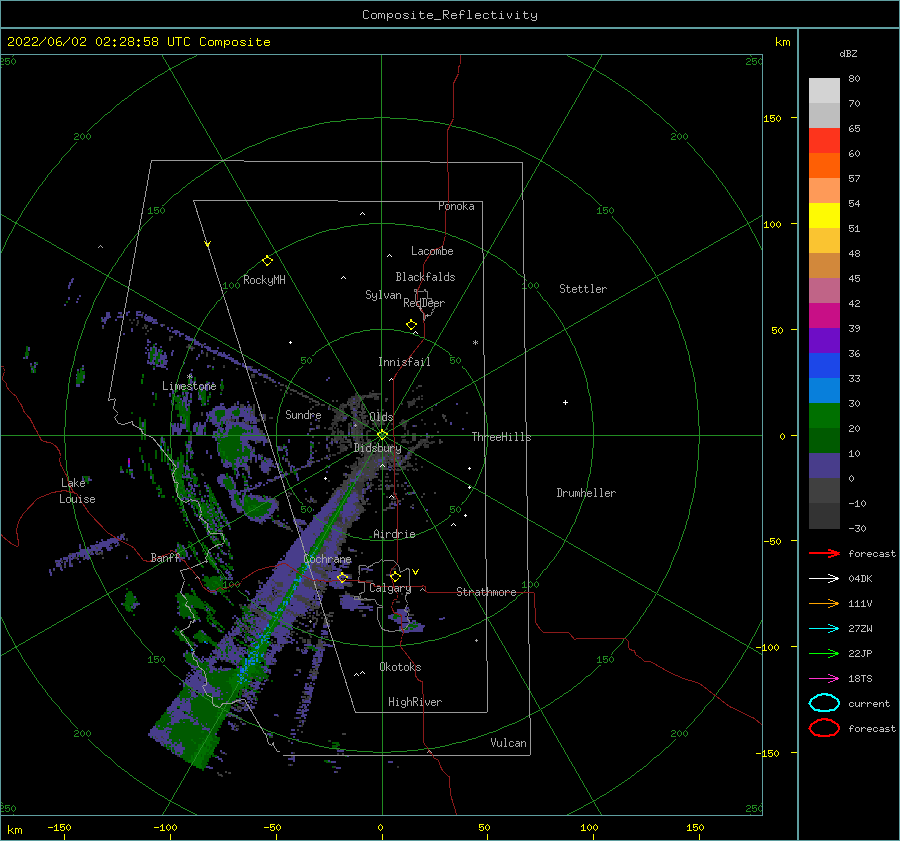Select the royal blue 33-36 dBZ swatch

coord(824,365)
